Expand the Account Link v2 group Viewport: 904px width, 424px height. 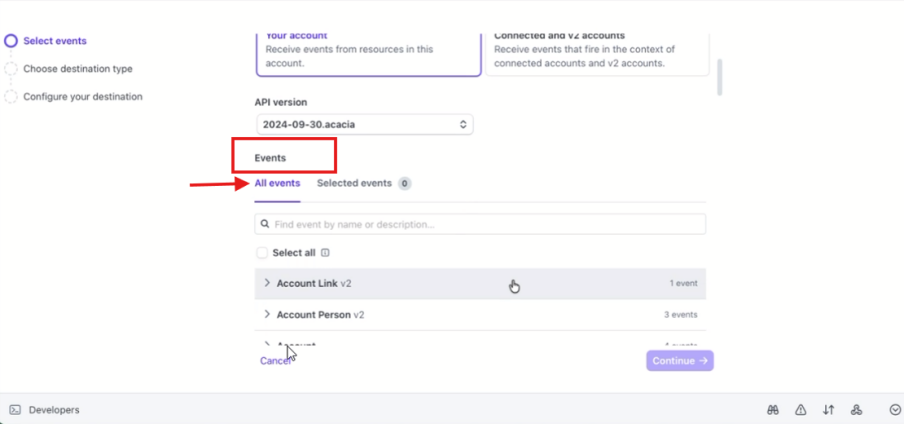[x=267, y=284]
